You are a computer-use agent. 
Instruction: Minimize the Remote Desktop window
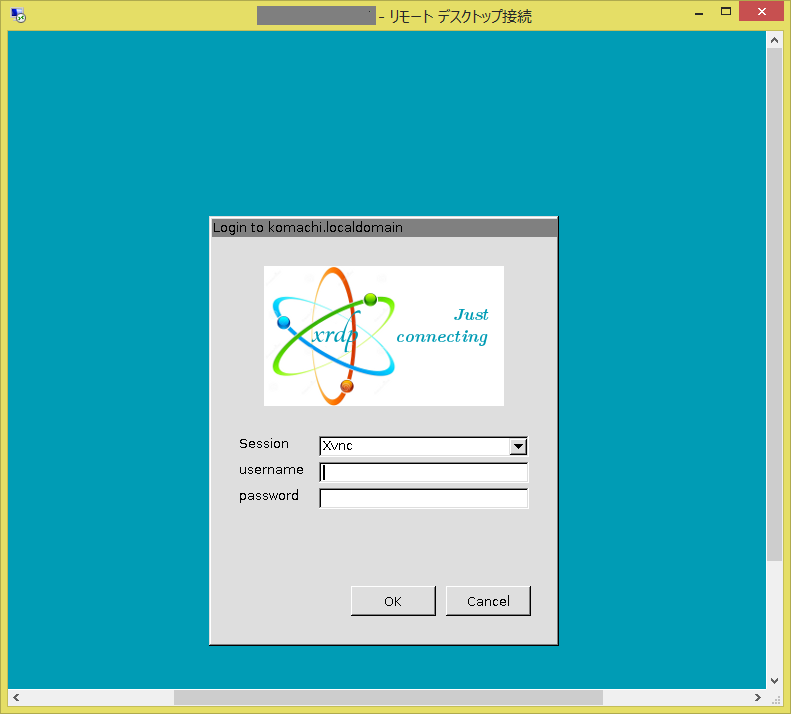tap(699, 12)
